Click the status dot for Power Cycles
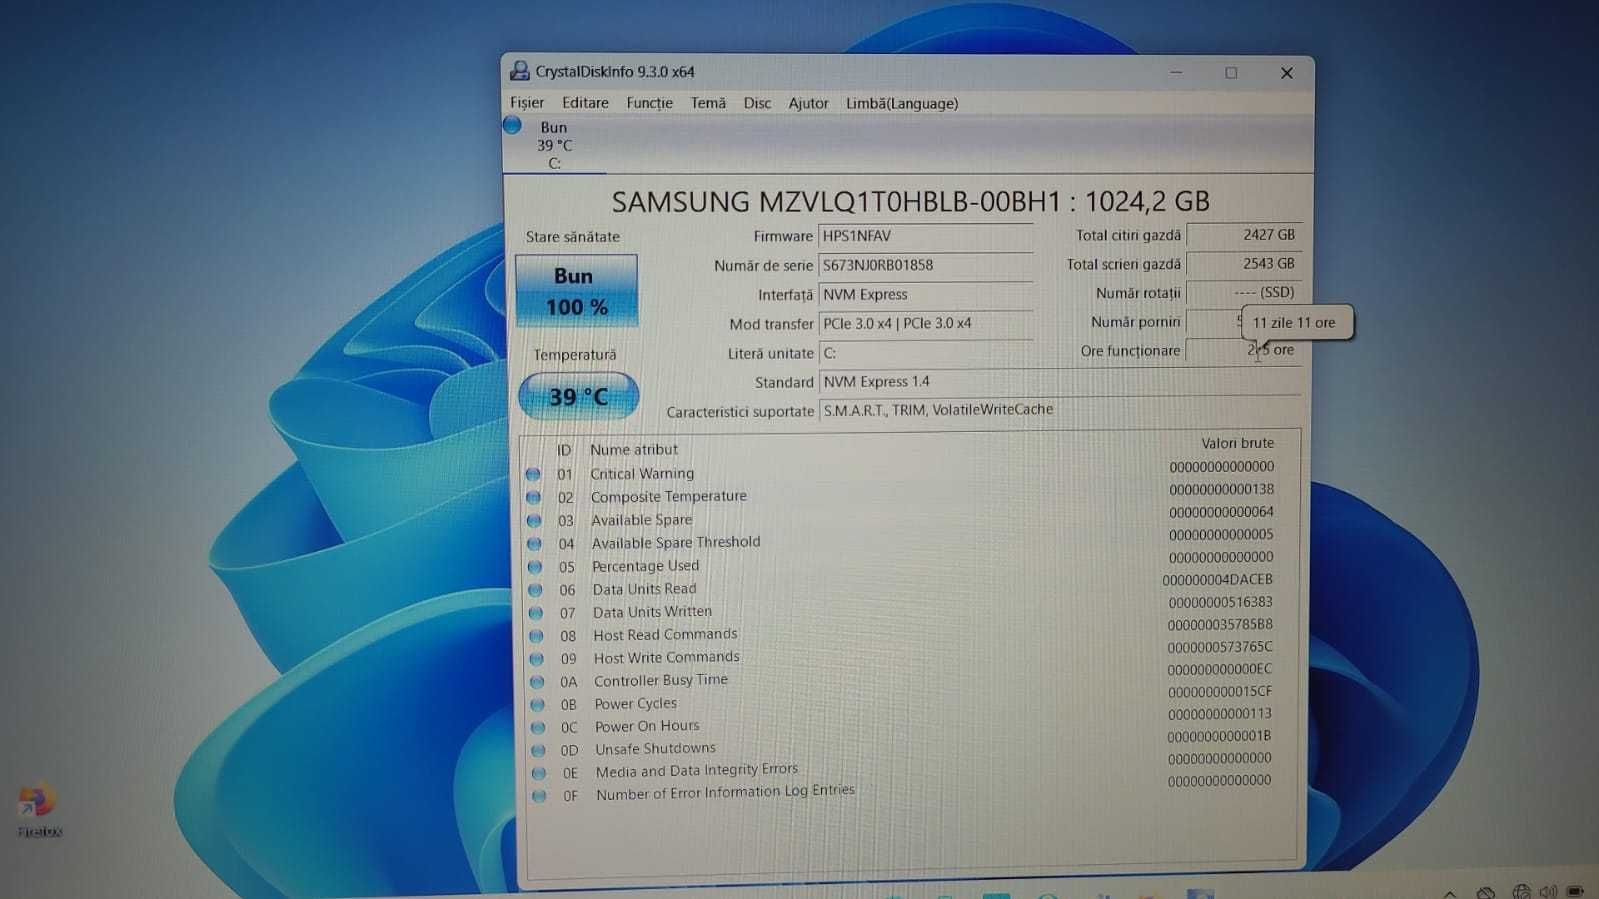This screenshot has width=1599, height=899. click(x=537, y=705)
